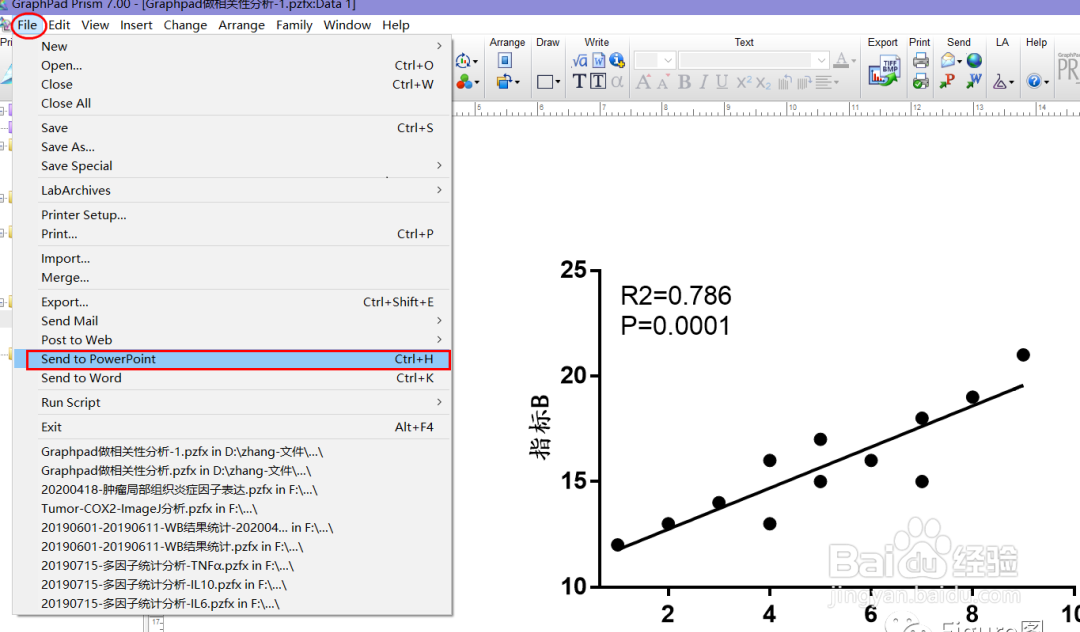Click the globe post-to-web icon
This screenshot has height=632, width=1080.
(x=974, y=61)
